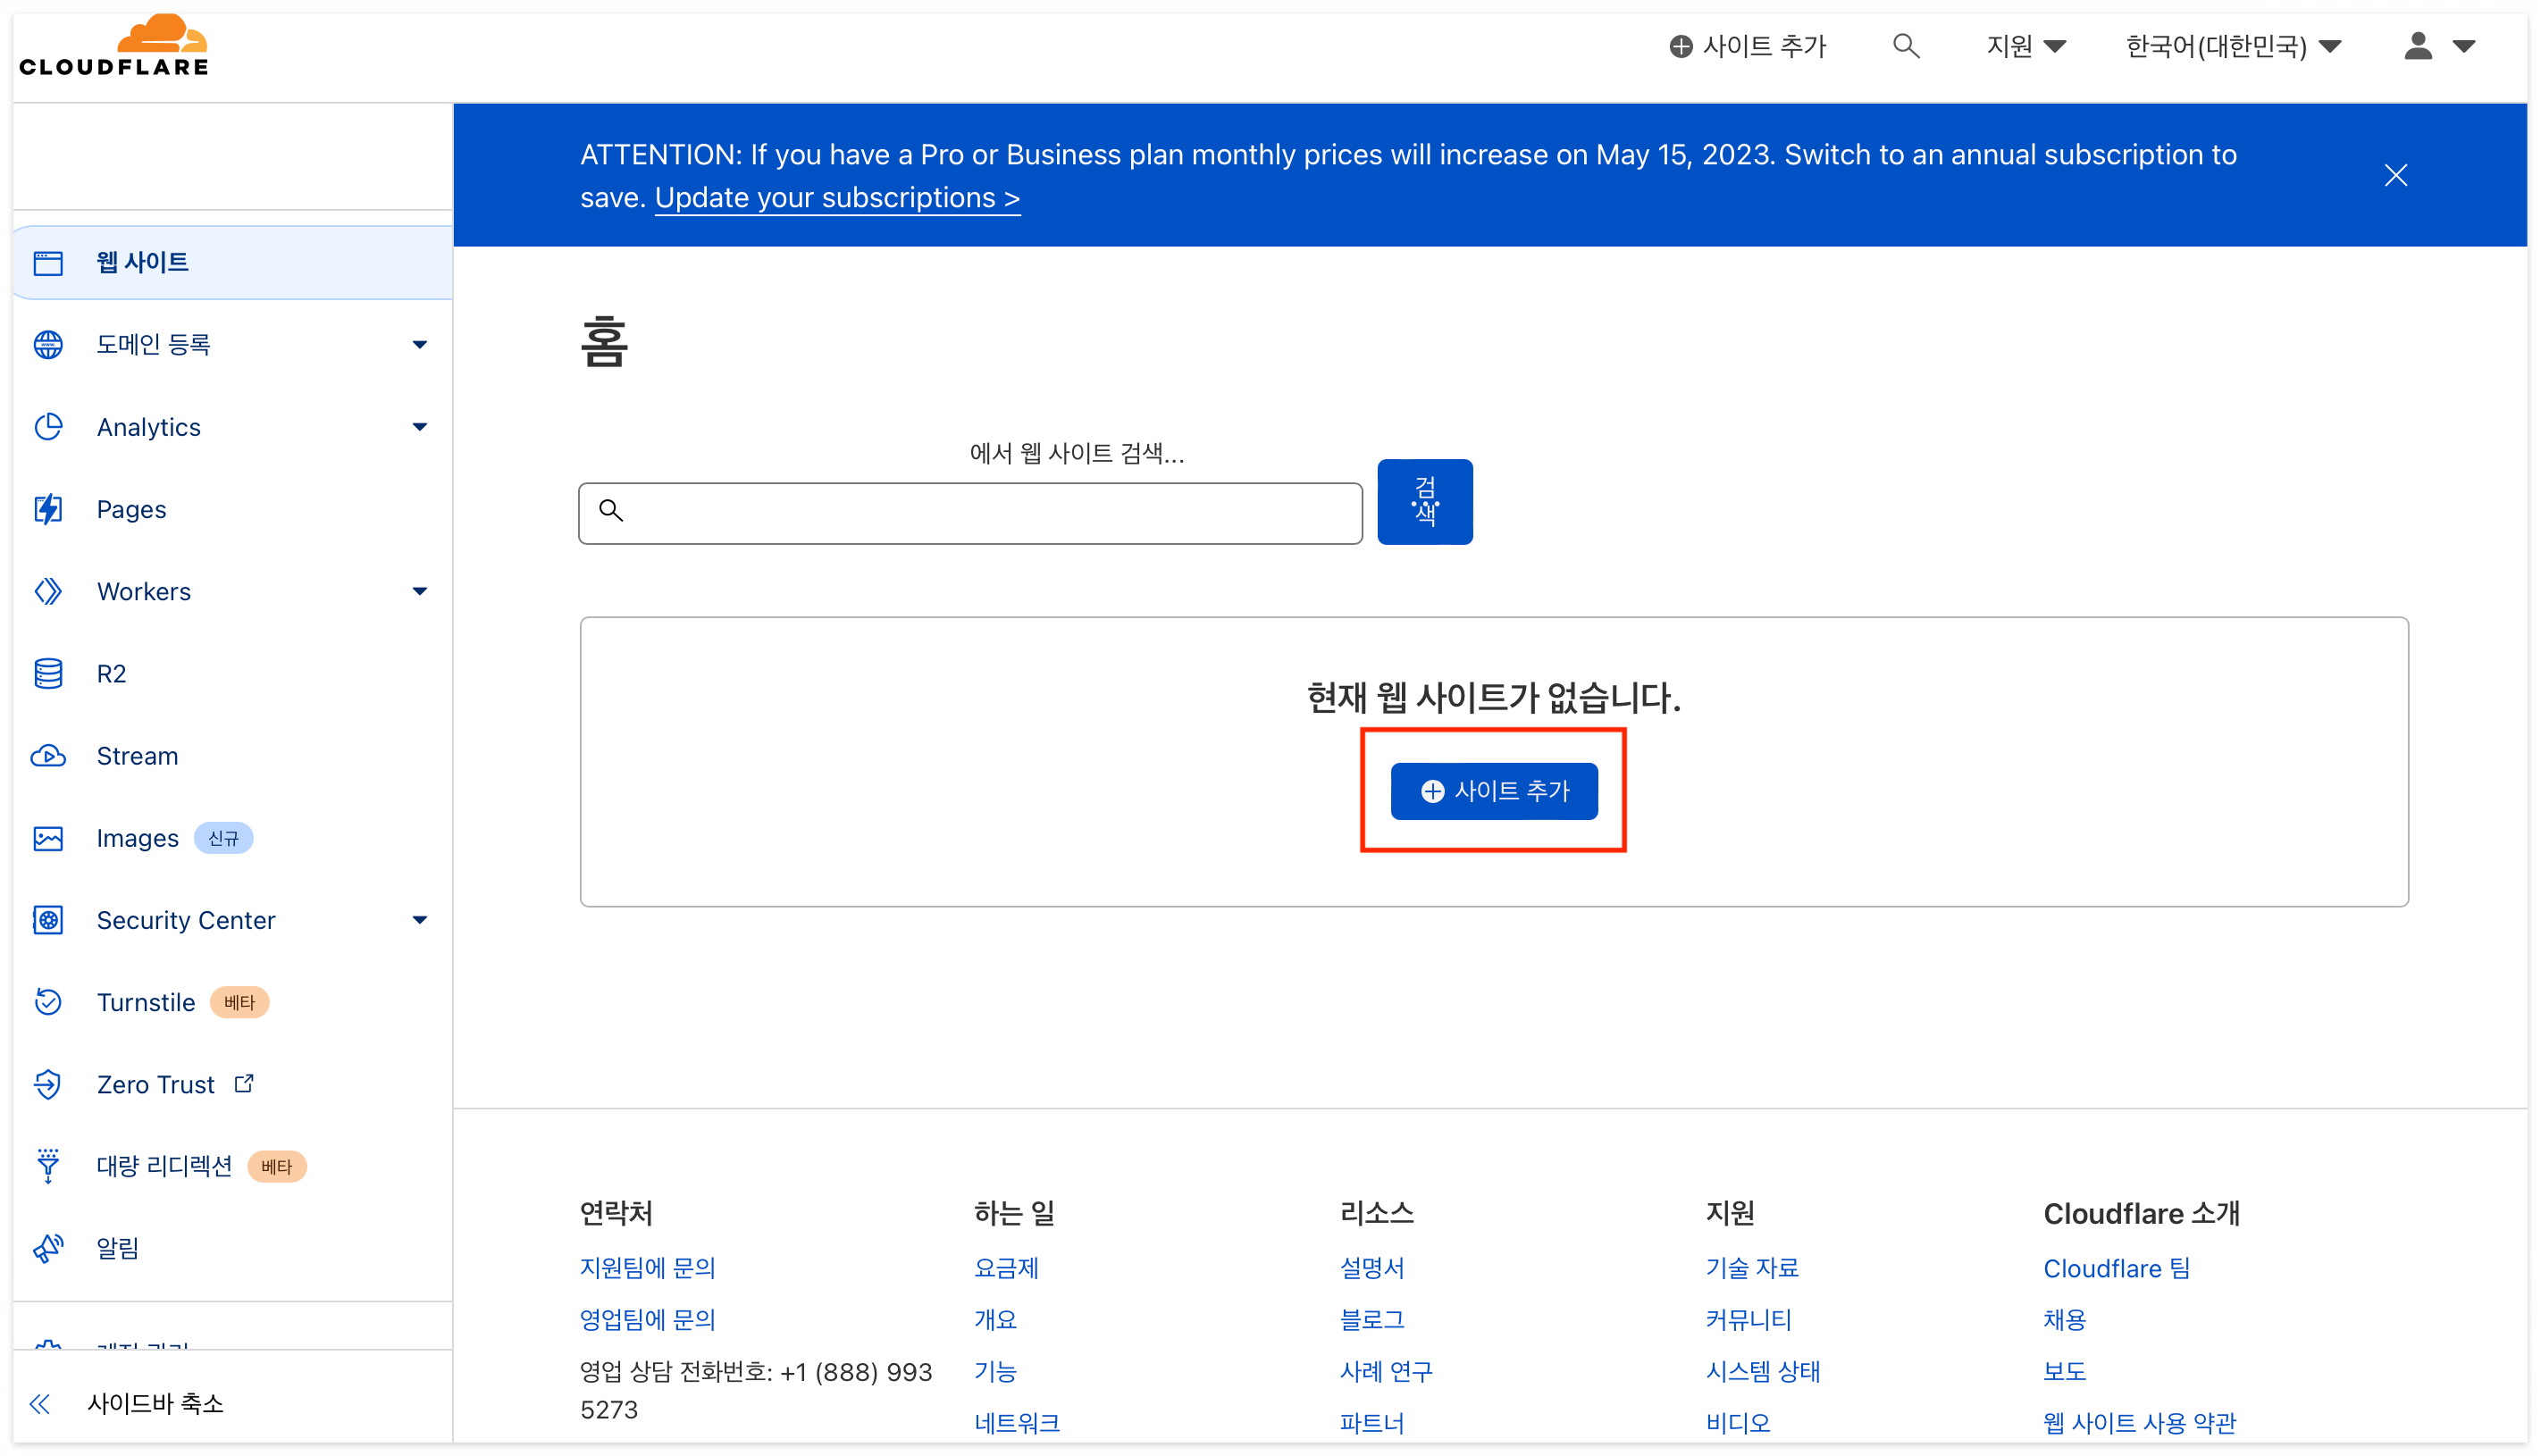Open Images in the sidebar
The height and width of the screenshot is (1456, 2541).
[137, 838]
